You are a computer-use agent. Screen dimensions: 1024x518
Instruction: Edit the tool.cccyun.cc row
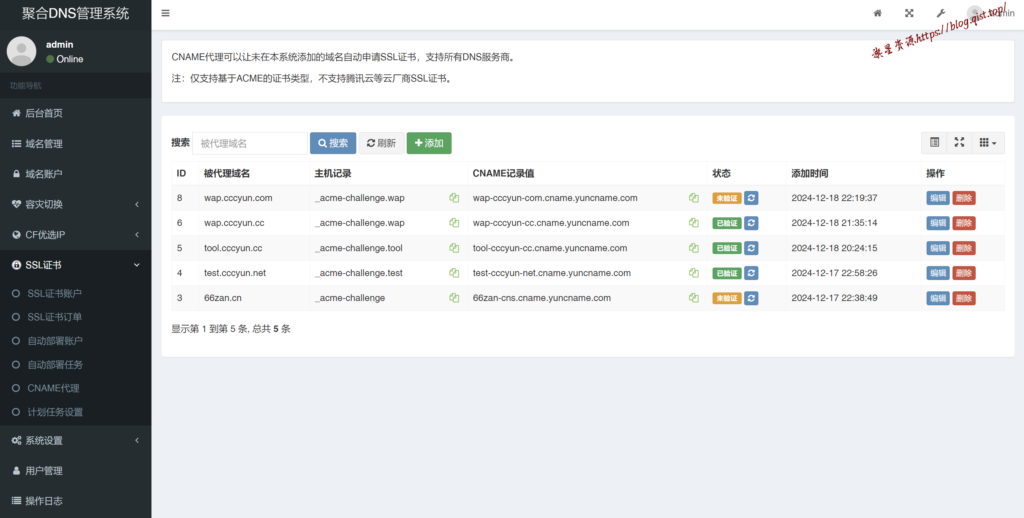937,248
